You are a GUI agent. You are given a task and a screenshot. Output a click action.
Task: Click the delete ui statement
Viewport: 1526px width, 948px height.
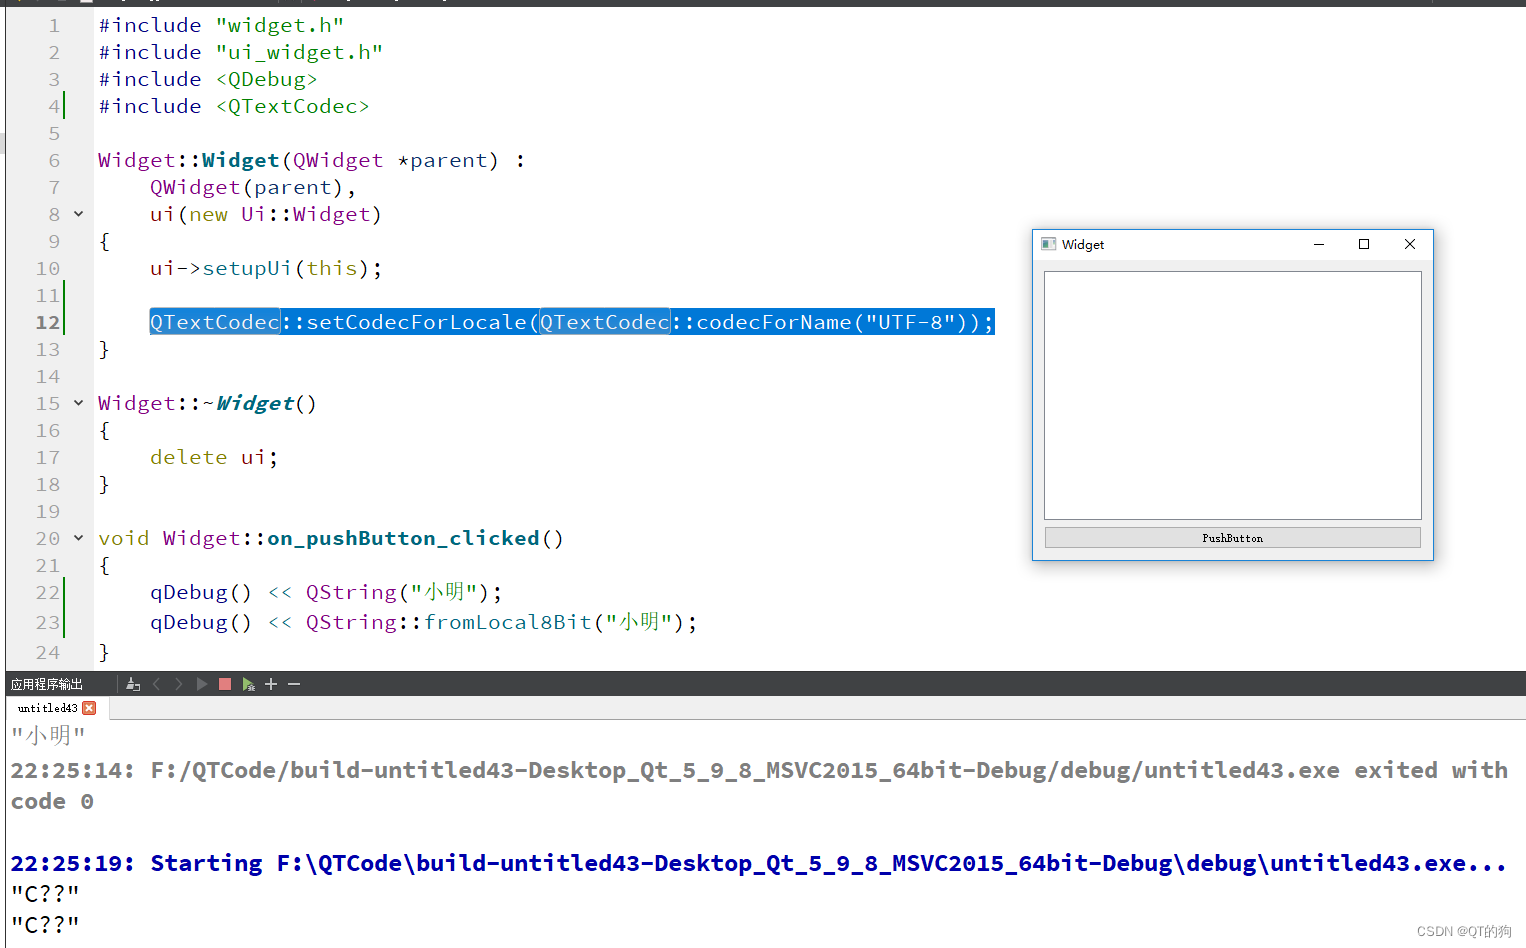(214, 457)
